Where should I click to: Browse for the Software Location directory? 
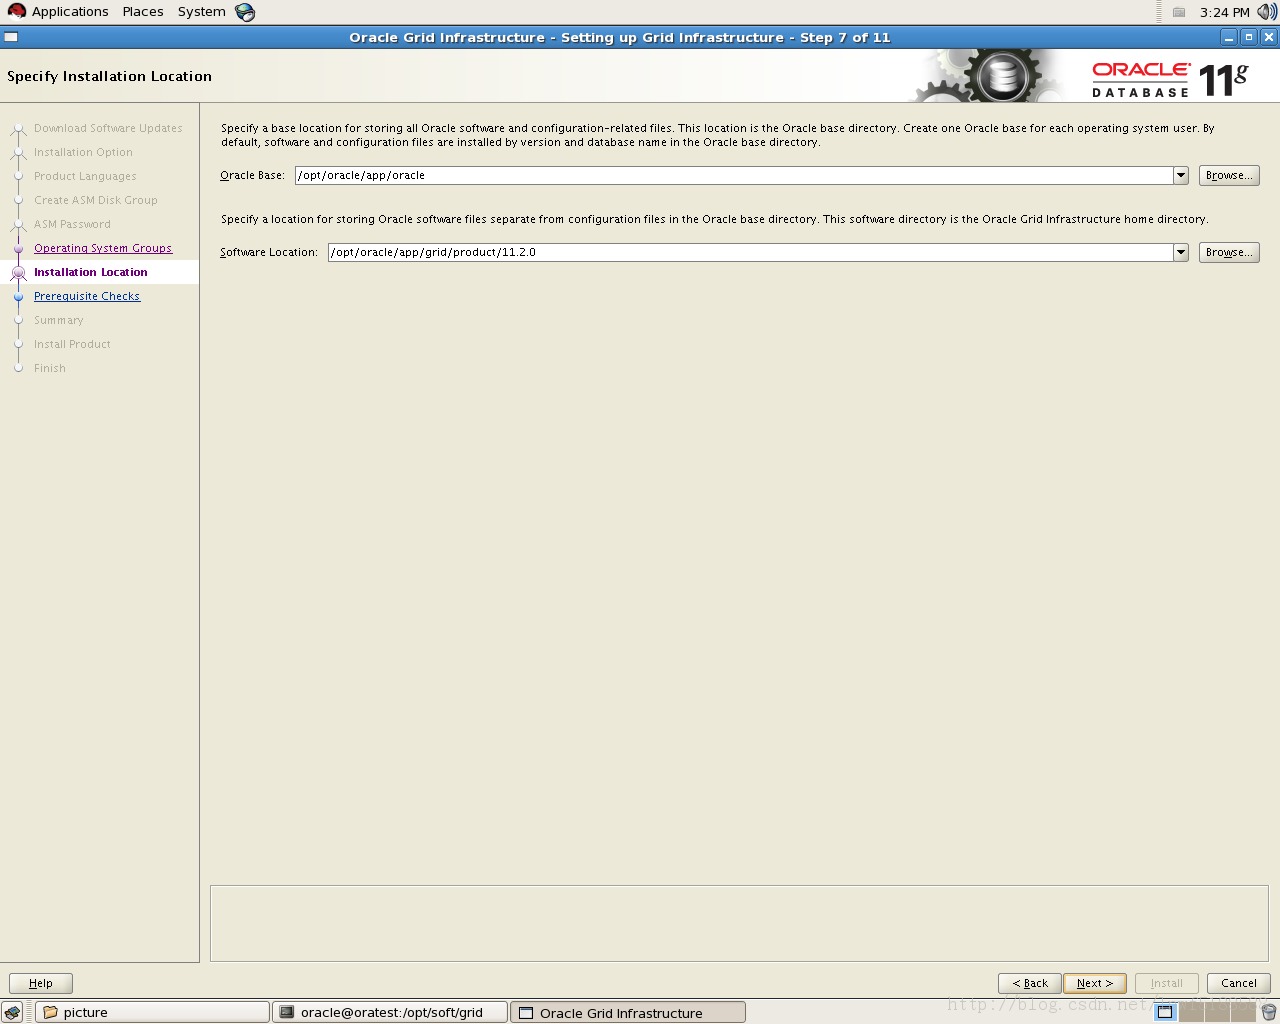click(x=1229, y=252)
